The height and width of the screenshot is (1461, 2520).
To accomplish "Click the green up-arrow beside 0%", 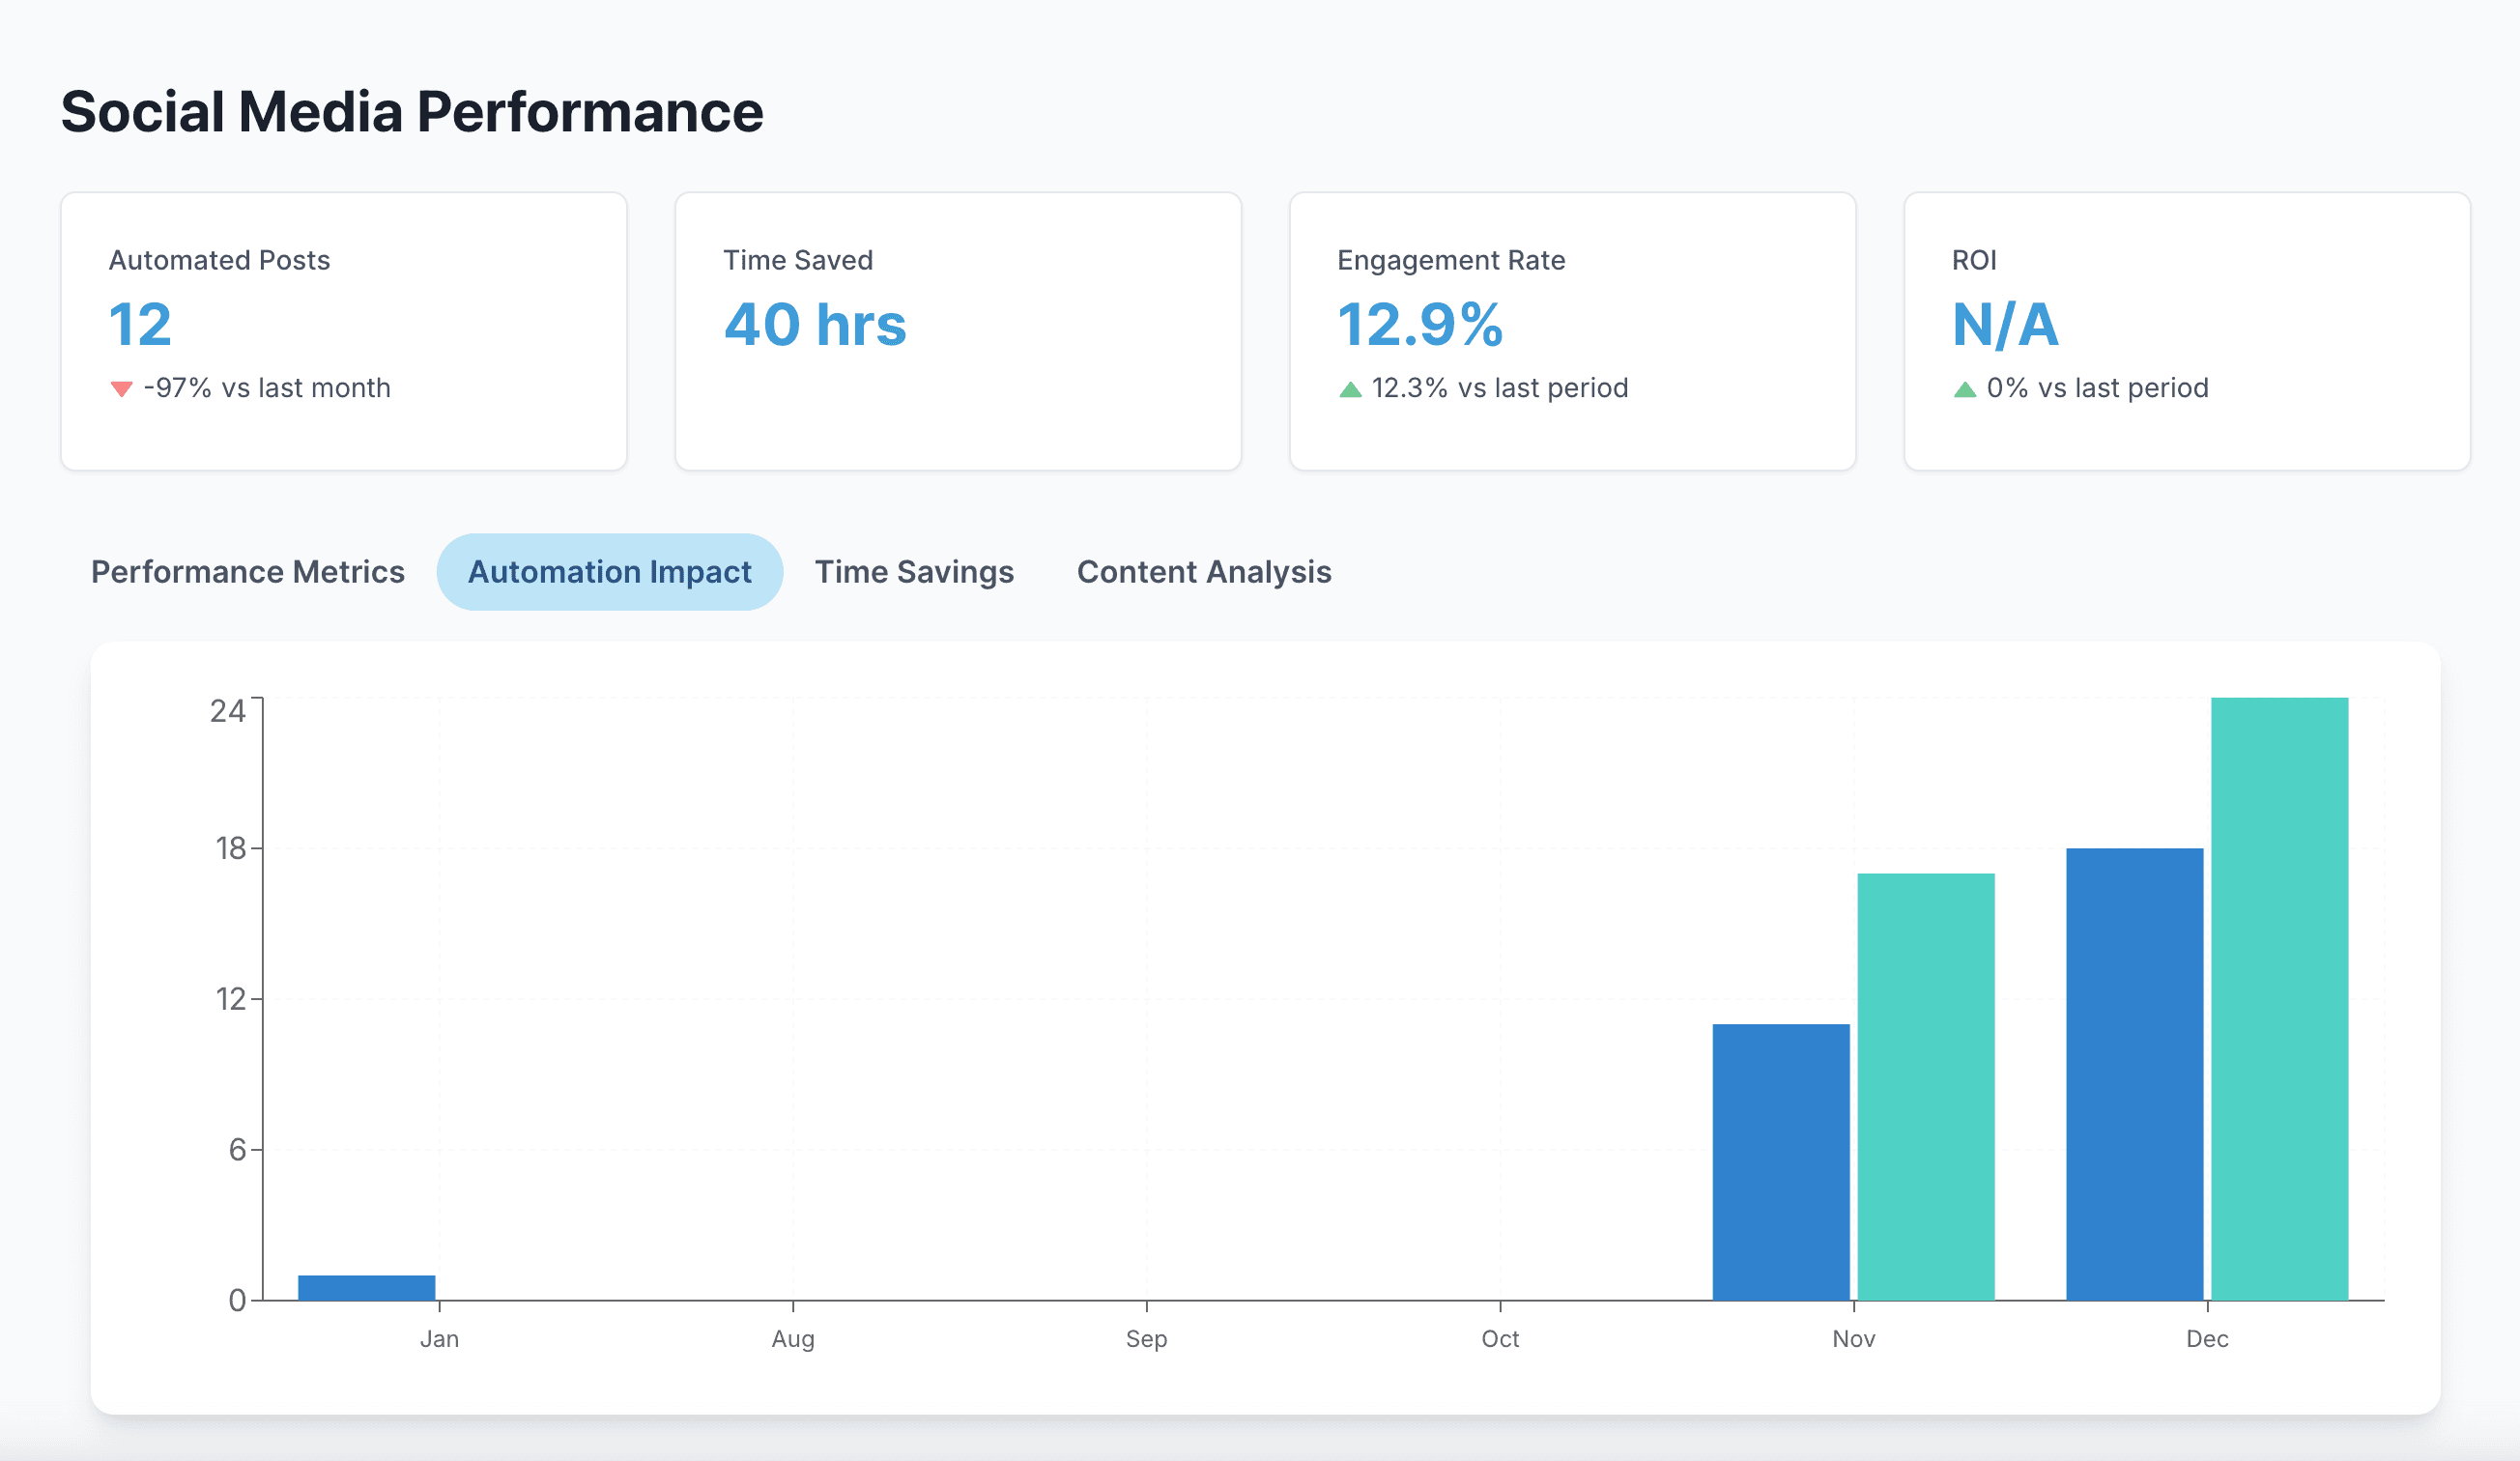I will pyautogui.click(x=1965, y=389).
